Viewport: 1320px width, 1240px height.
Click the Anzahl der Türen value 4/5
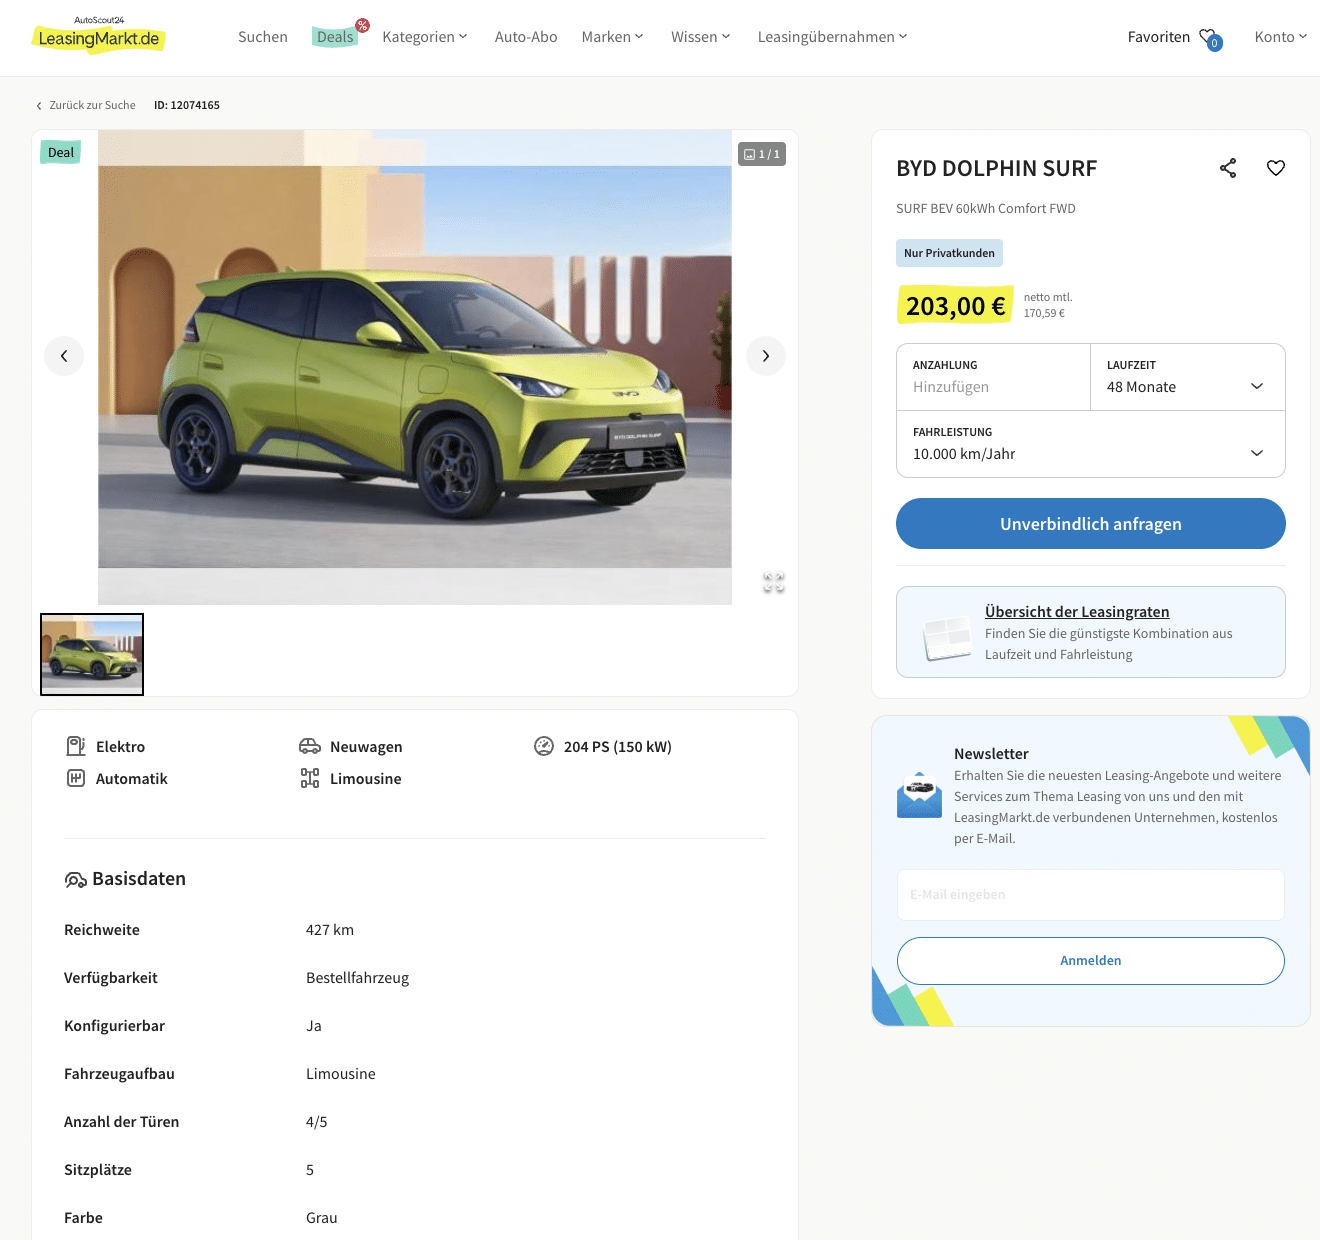(317, 1122)
